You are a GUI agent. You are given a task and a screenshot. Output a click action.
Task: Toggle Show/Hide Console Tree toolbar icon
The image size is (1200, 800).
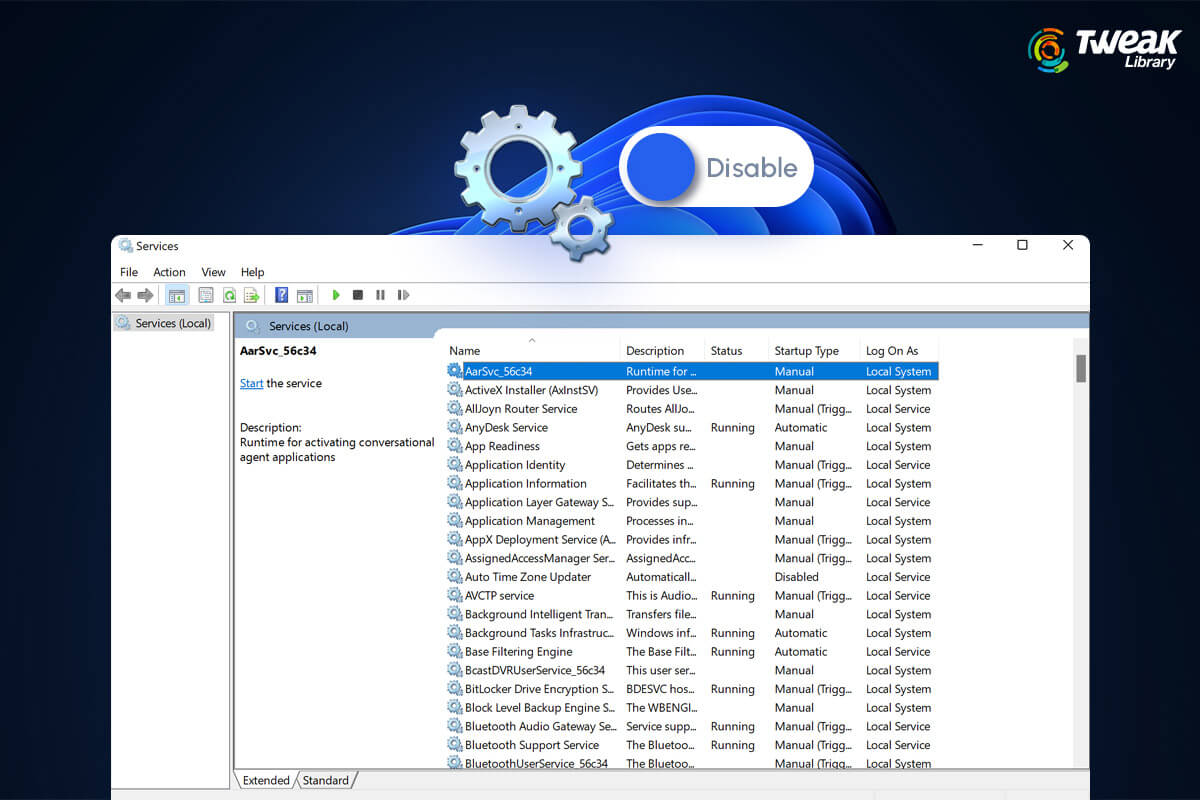point(177,295)
